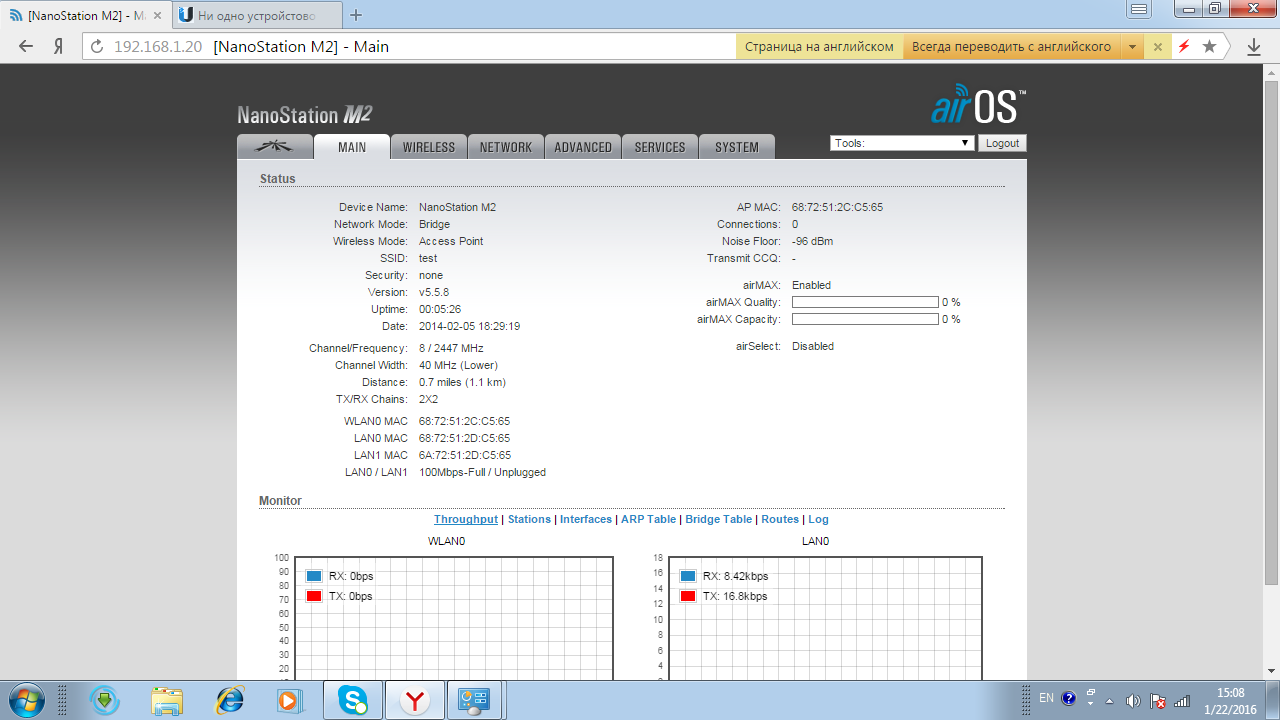The width and height of the screenshot is (1280, 720).
Task: Show hidden tray icons arrow
Action: click(1109, 700)
